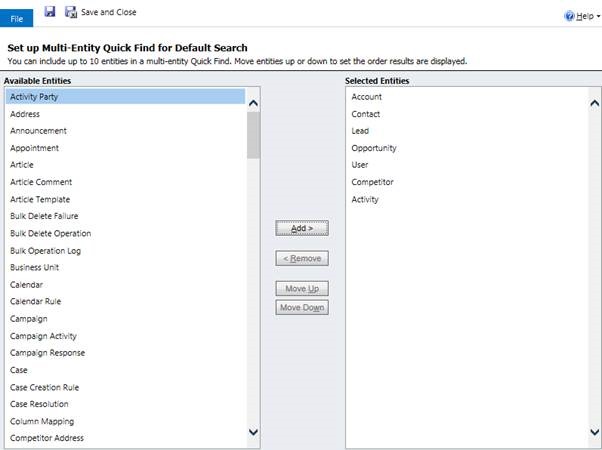The image size is (602, 450).
Task: Select Opportunity in Selected Entities
Action: click(x=374, y=148)
